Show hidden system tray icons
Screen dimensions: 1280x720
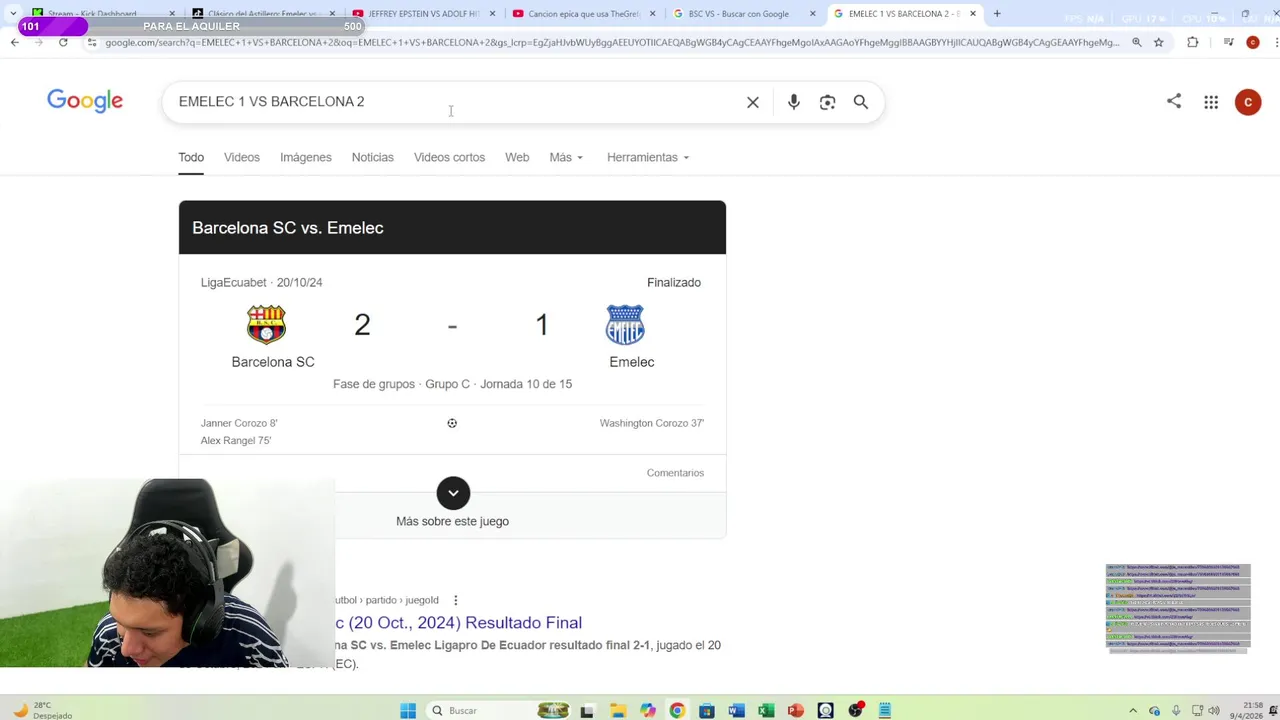(1133, 710)
